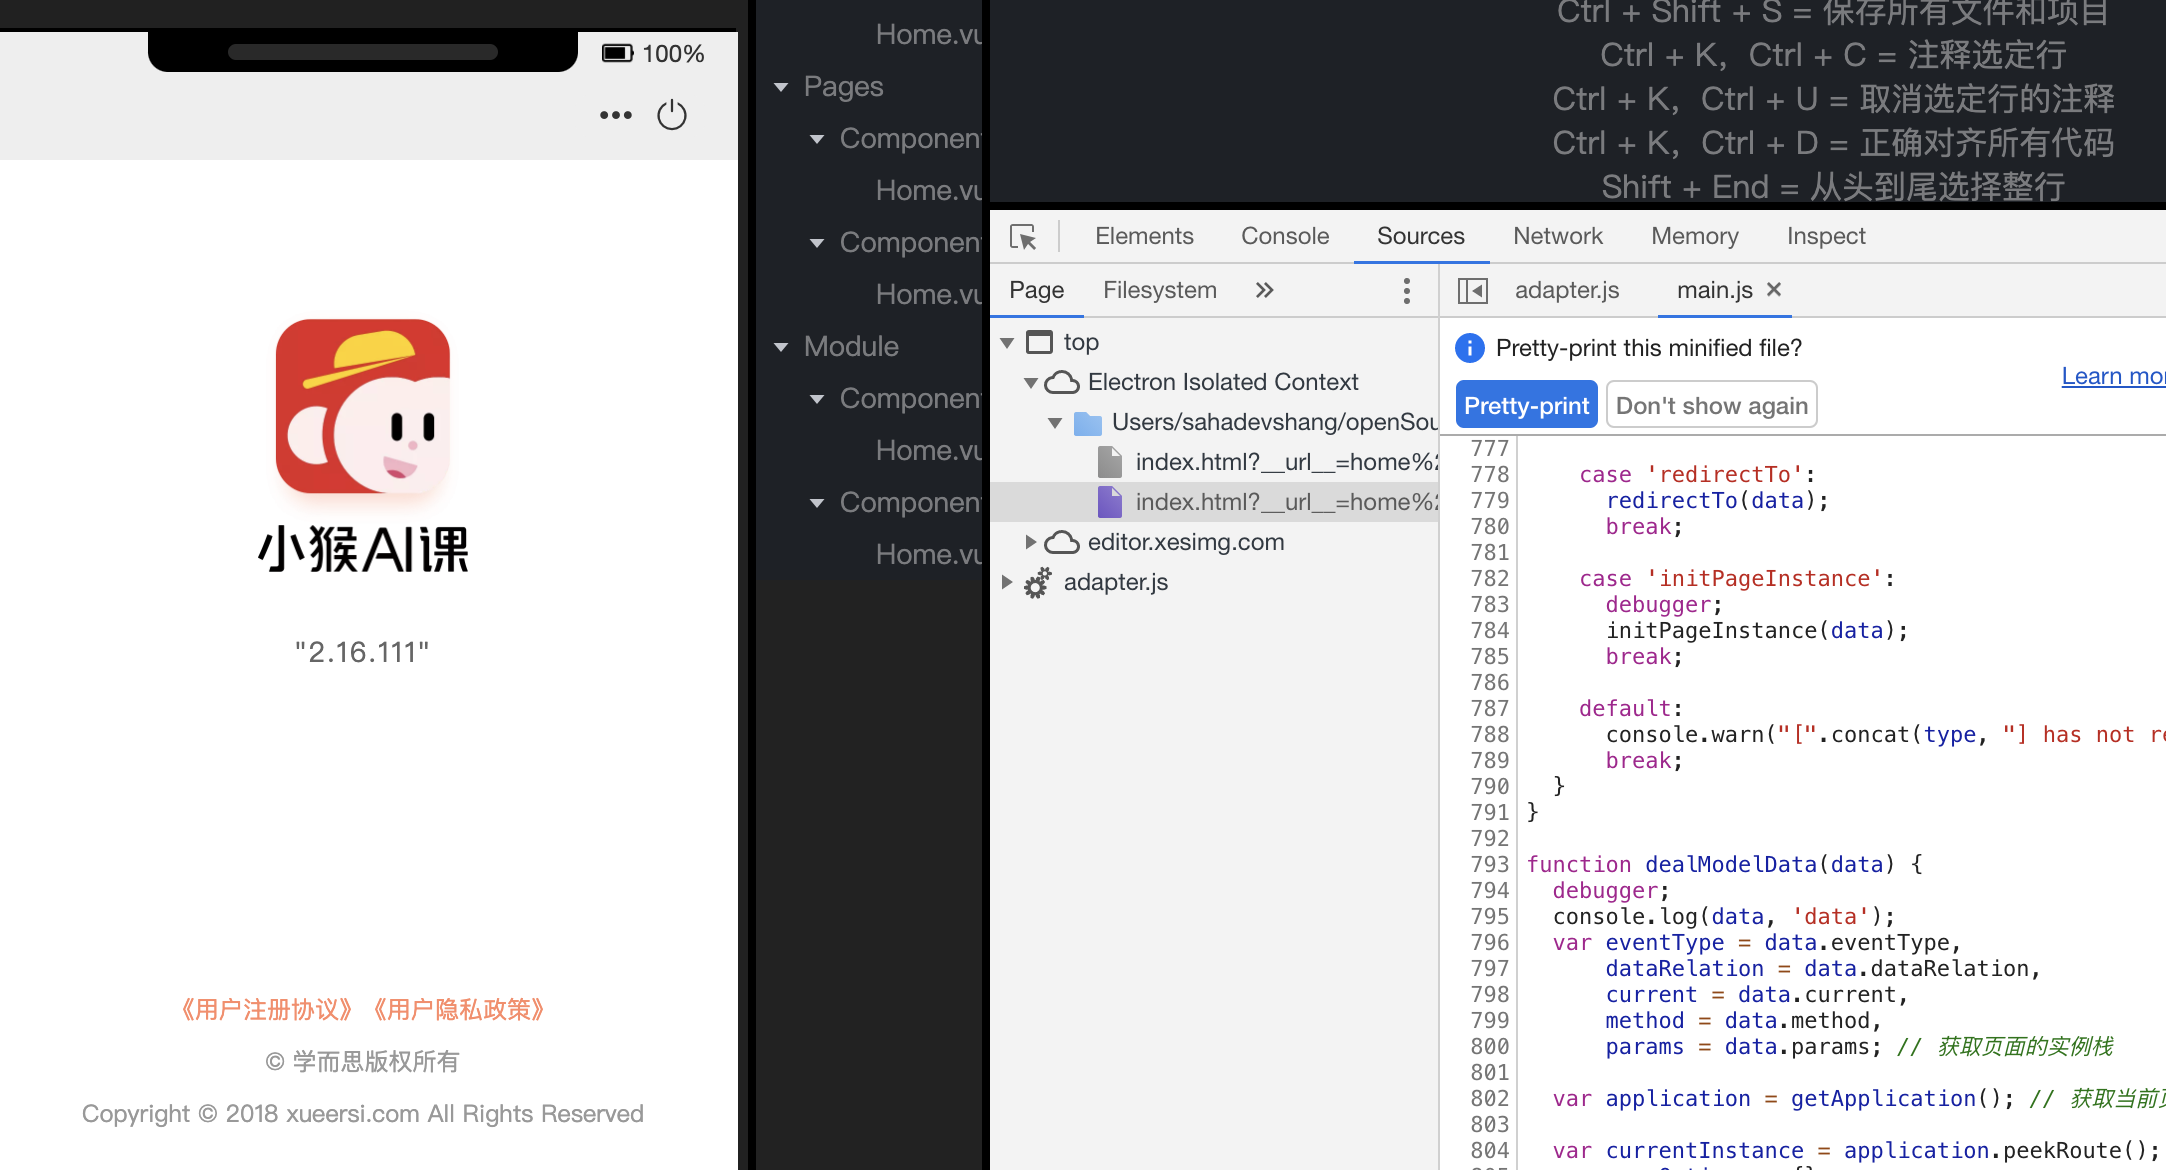Viewport: 2166px width, 1170px height.
Task: Collapse the Module tree section
Action: click(x=782, y=347)
